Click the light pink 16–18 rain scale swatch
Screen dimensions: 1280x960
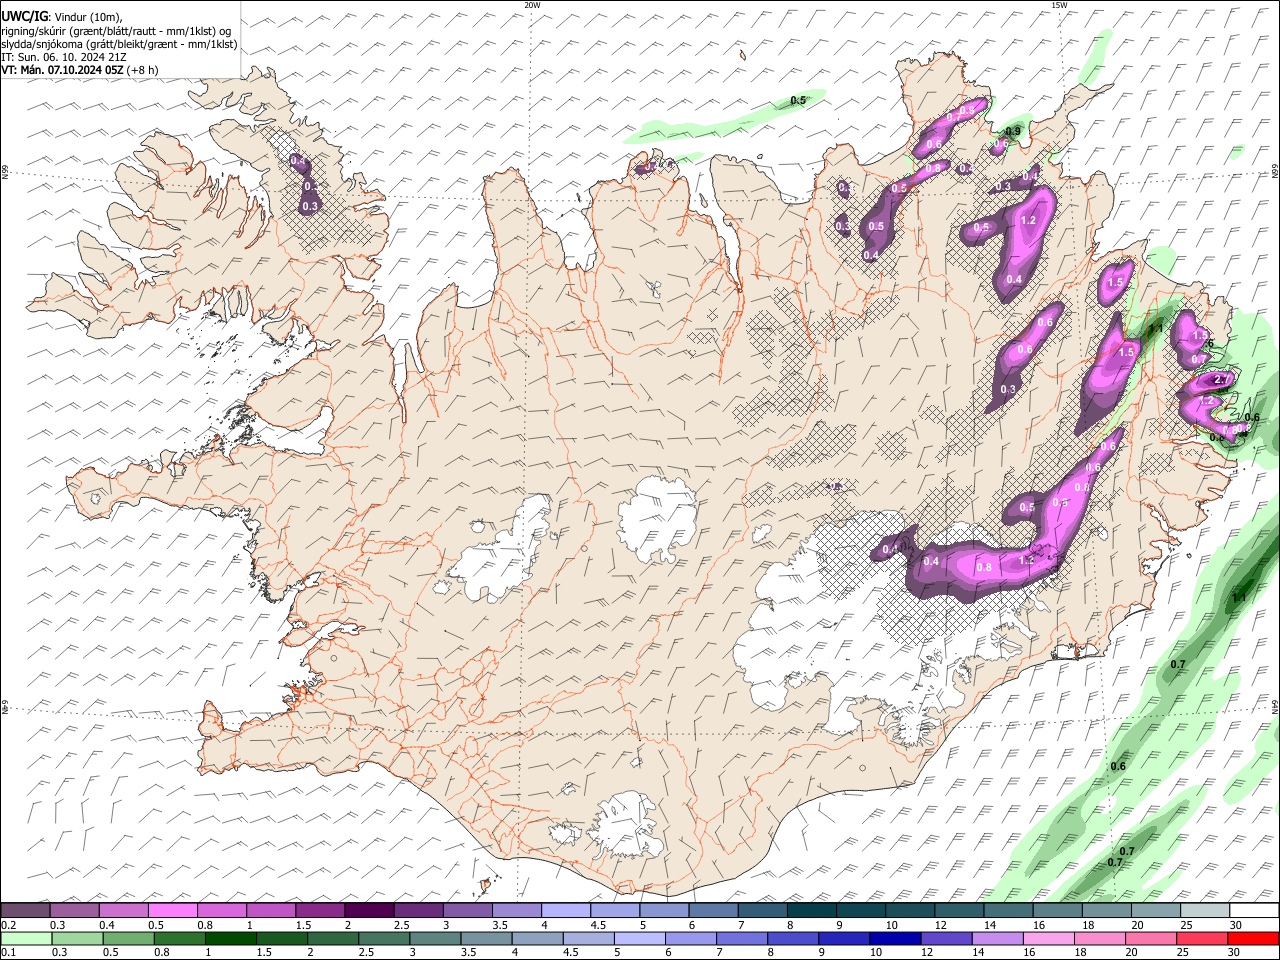click(x=1049, y=938)
